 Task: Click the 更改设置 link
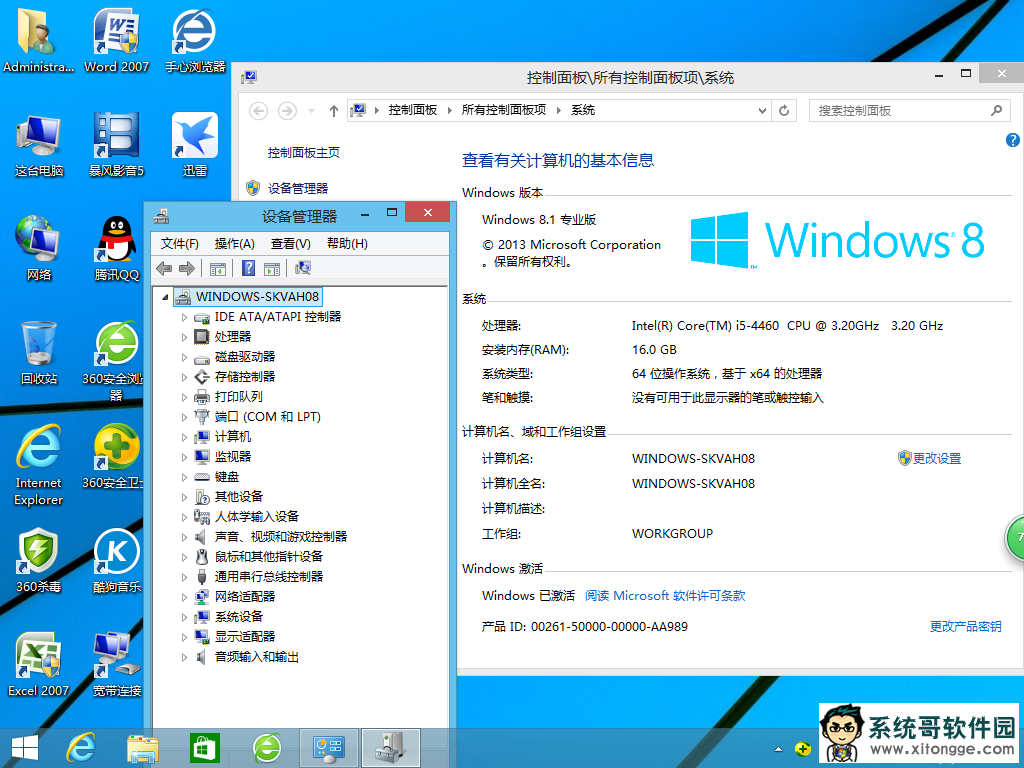click(936, 458)
